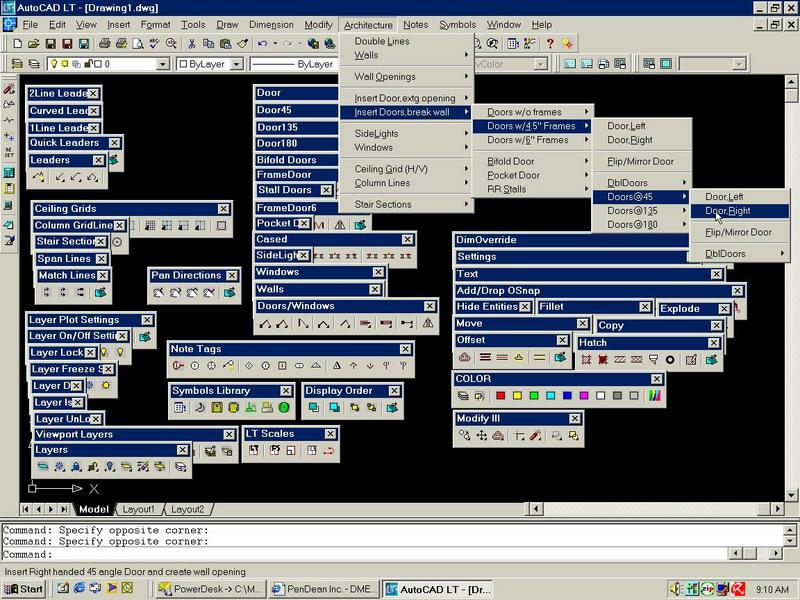
Task: Toggle the layer lock padlock in layer dropdown
Action: pyautogui.click(x=88, y=64)
